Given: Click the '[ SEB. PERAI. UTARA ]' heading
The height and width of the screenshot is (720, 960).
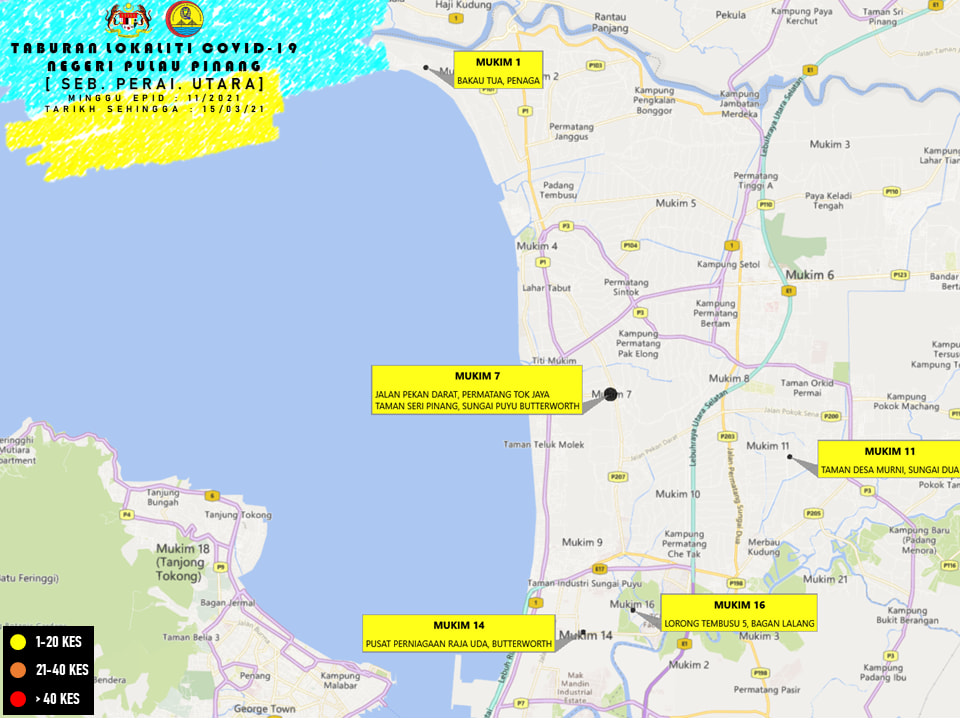Looking at the screenshot, I should coord(154,83).
